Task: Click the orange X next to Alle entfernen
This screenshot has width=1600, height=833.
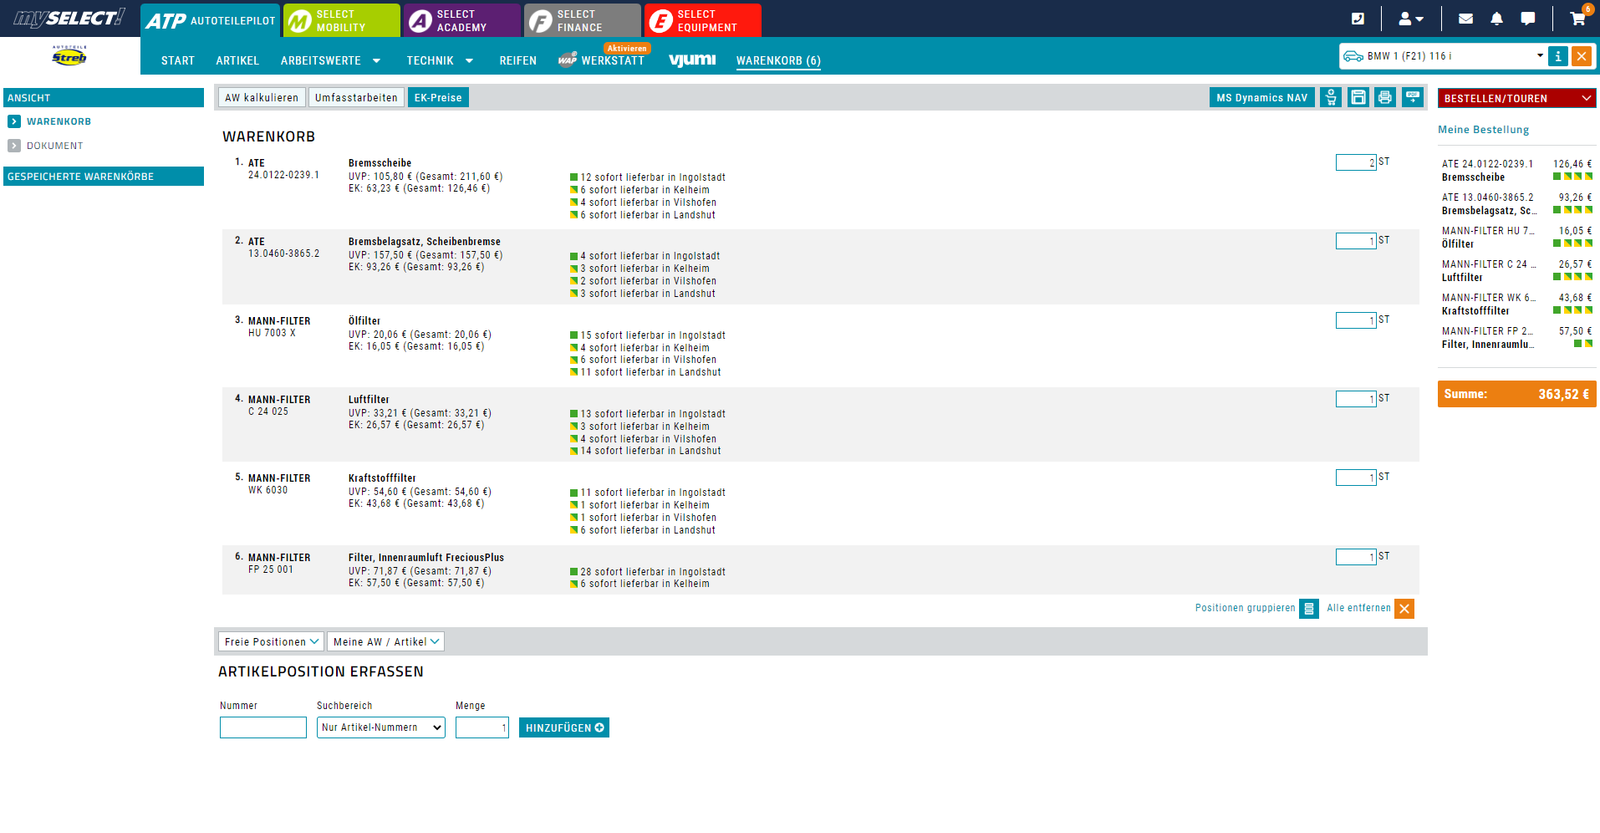Action: [1404, 608]
